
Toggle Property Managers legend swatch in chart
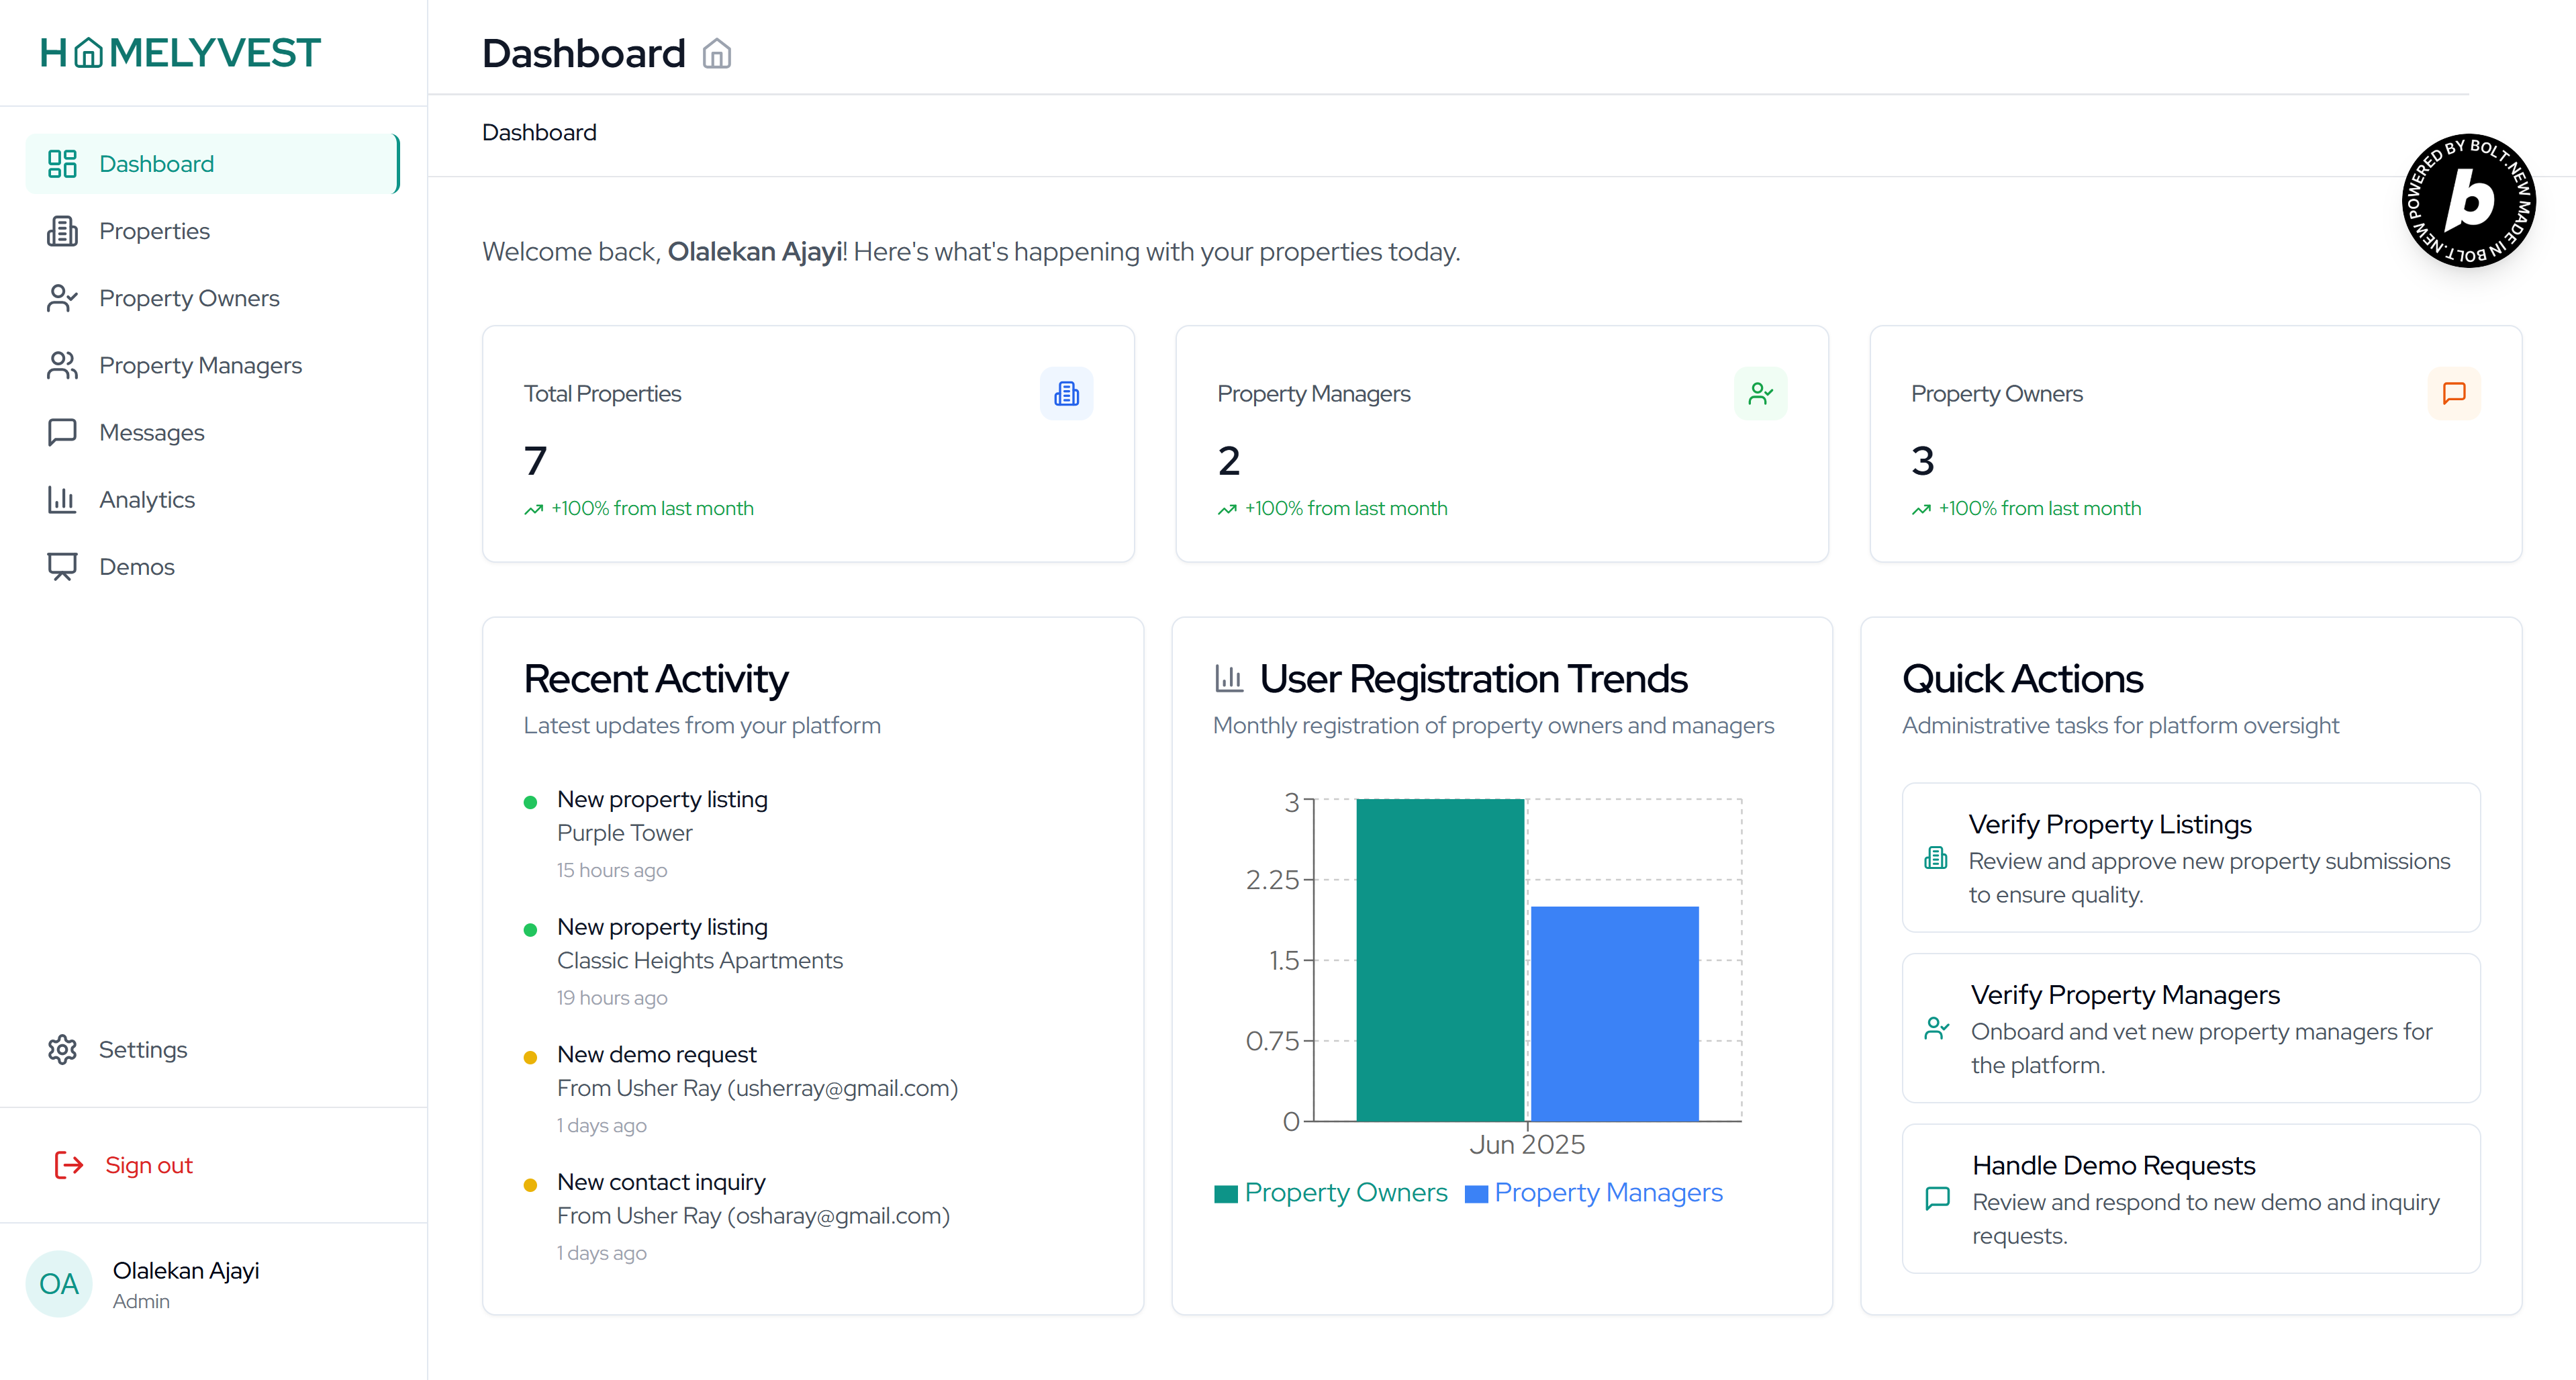click(1476, 1194)
